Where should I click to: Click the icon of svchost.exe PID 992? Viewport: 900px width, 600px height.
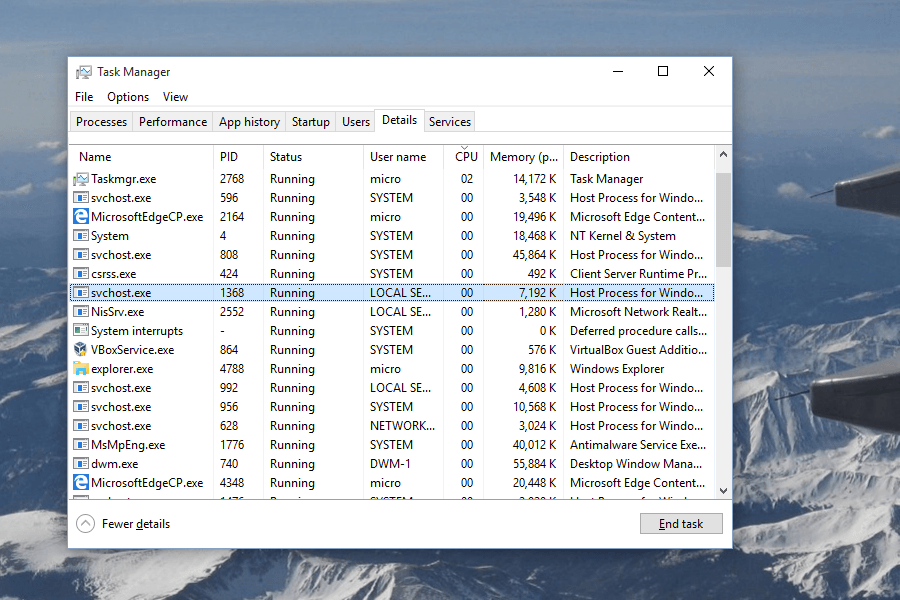[x=81, y=388]
